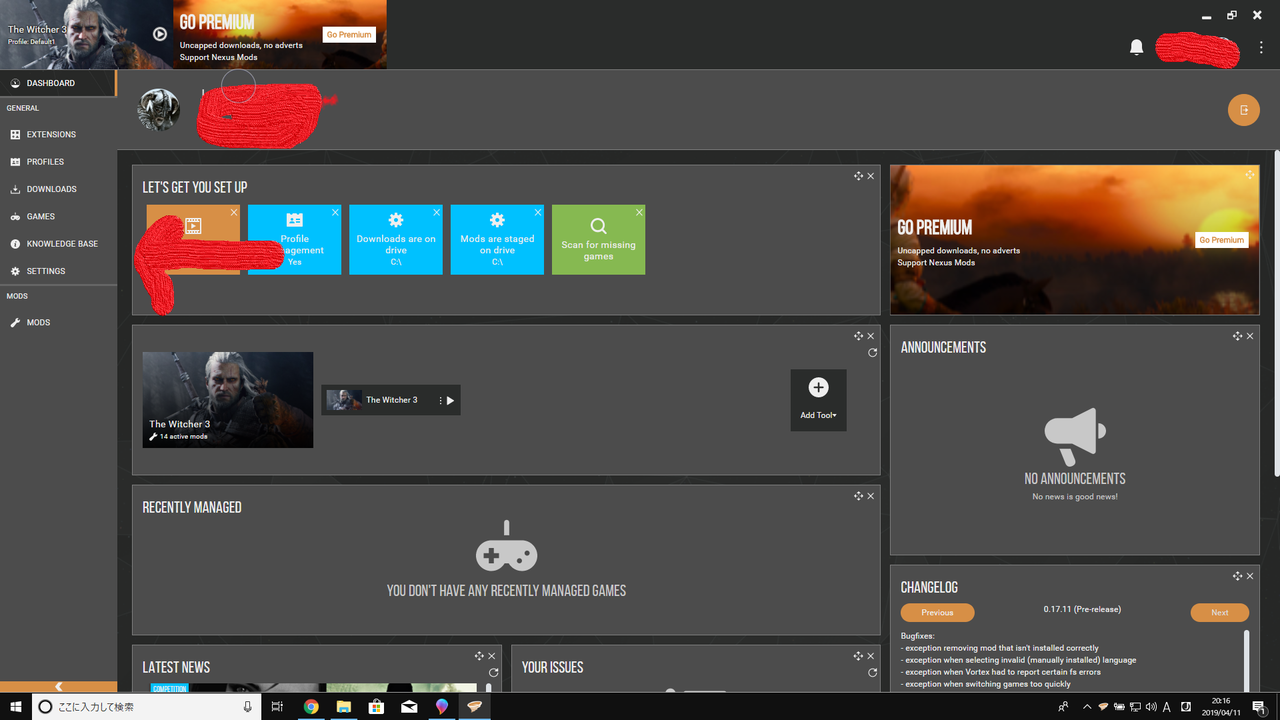This screenshot has height=720, width=1280.
Task: Click the user avatar picture
Action: click(x=159, y=110)
